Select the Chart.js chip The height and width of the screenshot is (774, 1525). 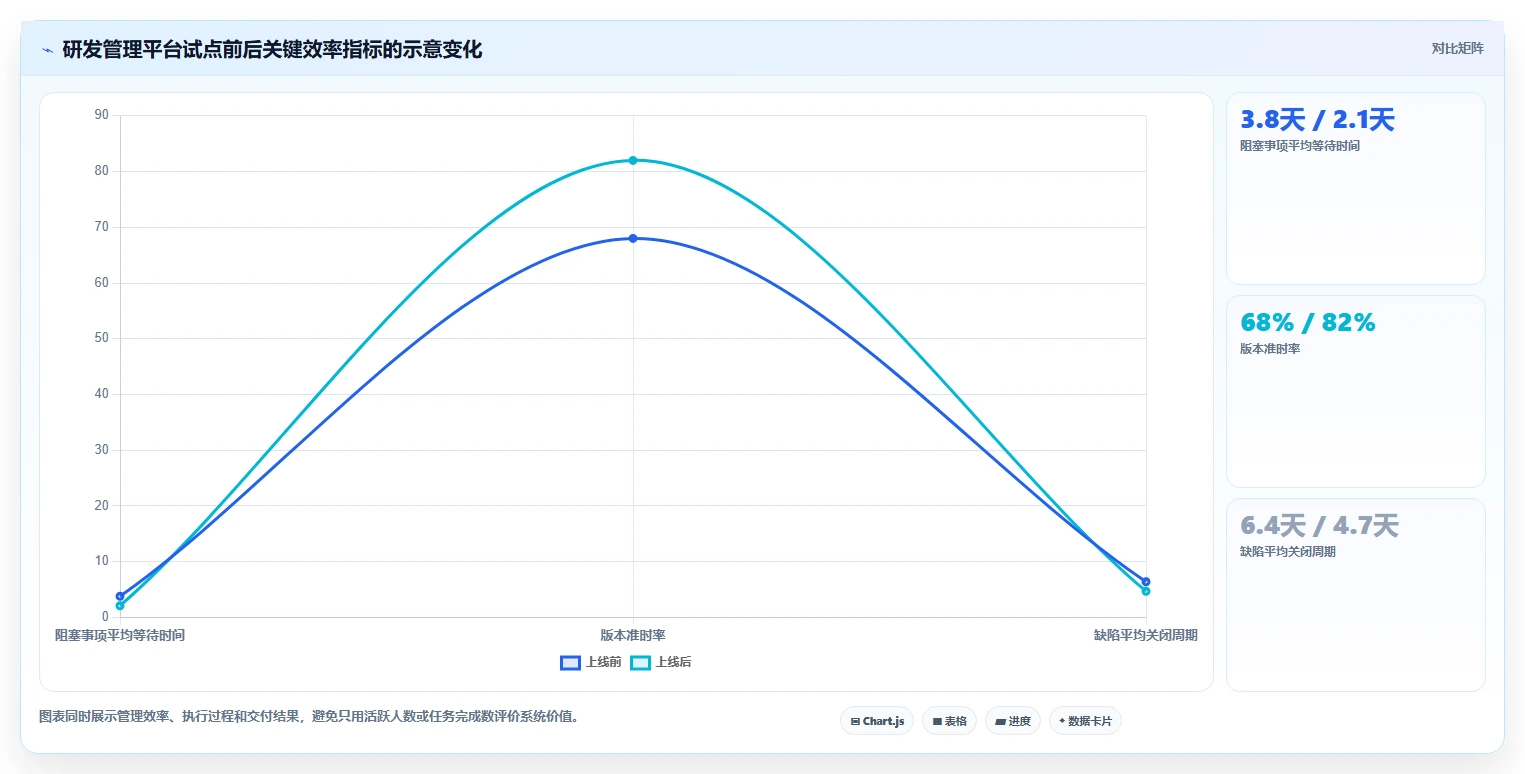point(877,721)
